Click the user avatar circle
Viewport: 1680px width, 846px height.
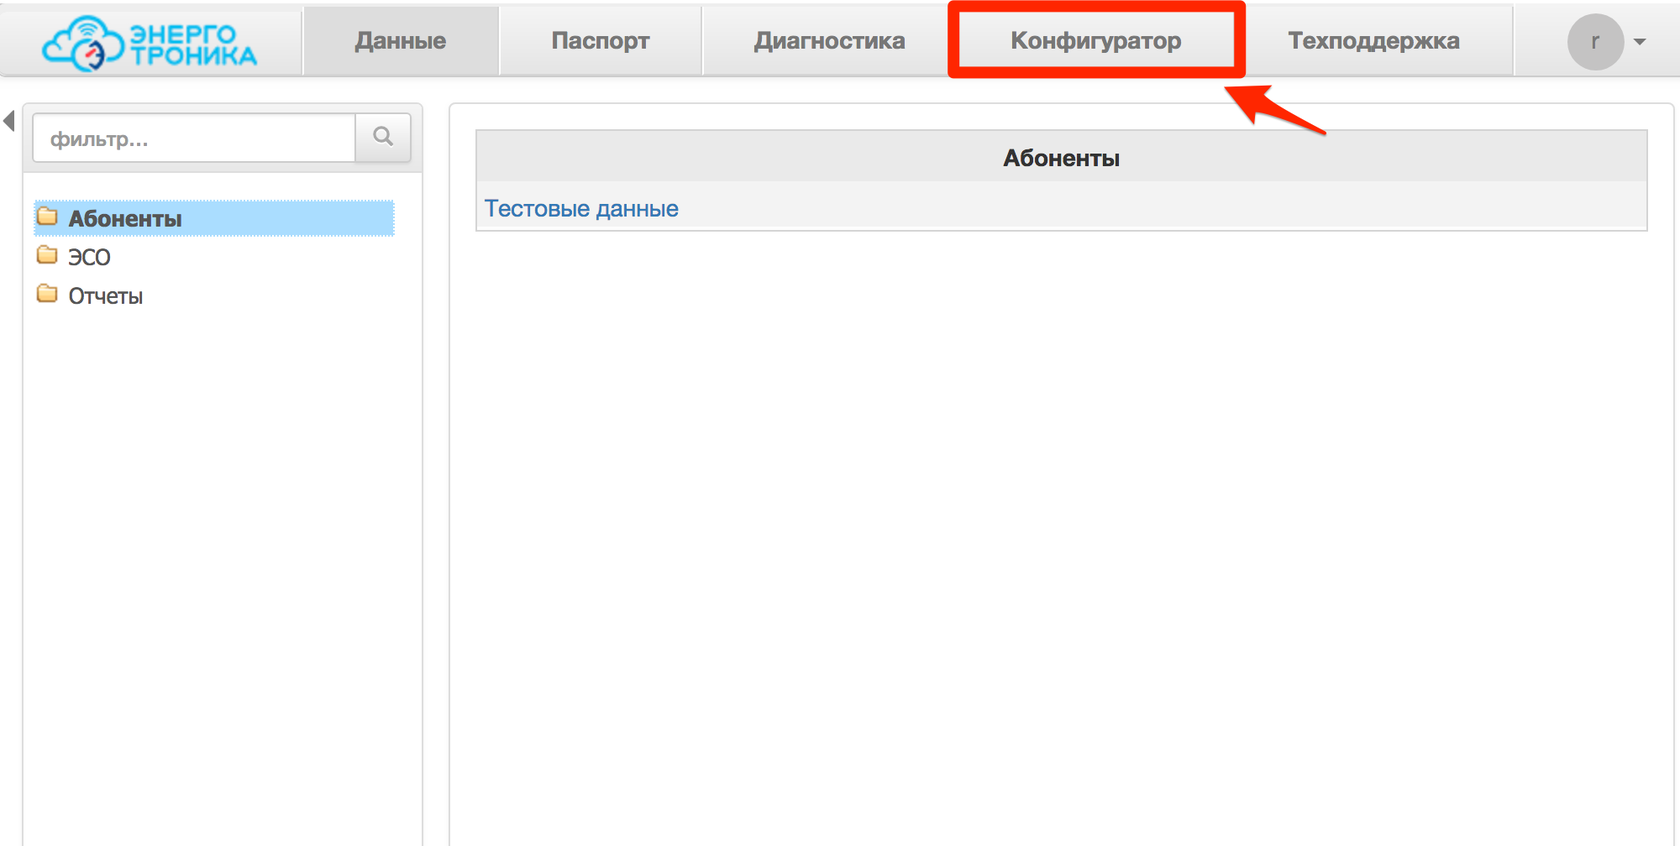[1595, 42]
